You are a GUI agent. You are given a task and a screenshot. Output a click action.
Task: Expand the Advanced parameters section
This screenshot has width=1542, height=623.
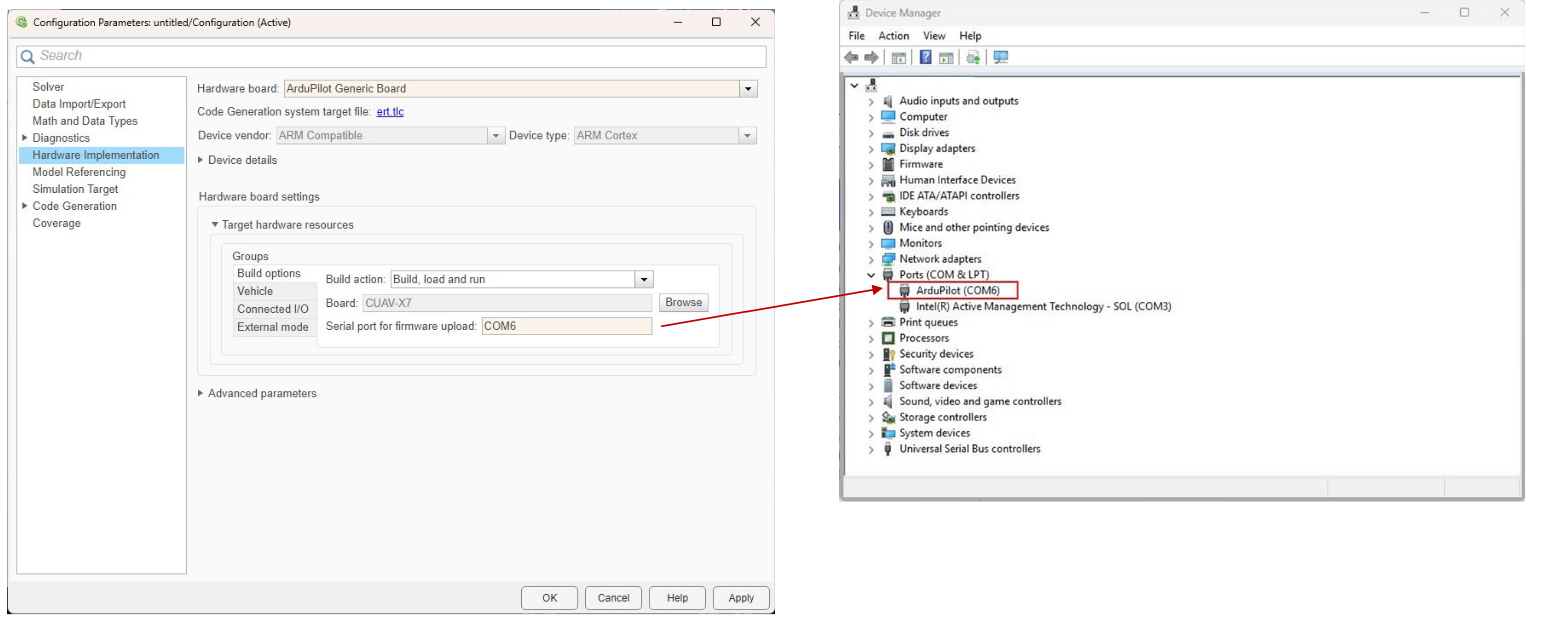(x=201, y=393)
